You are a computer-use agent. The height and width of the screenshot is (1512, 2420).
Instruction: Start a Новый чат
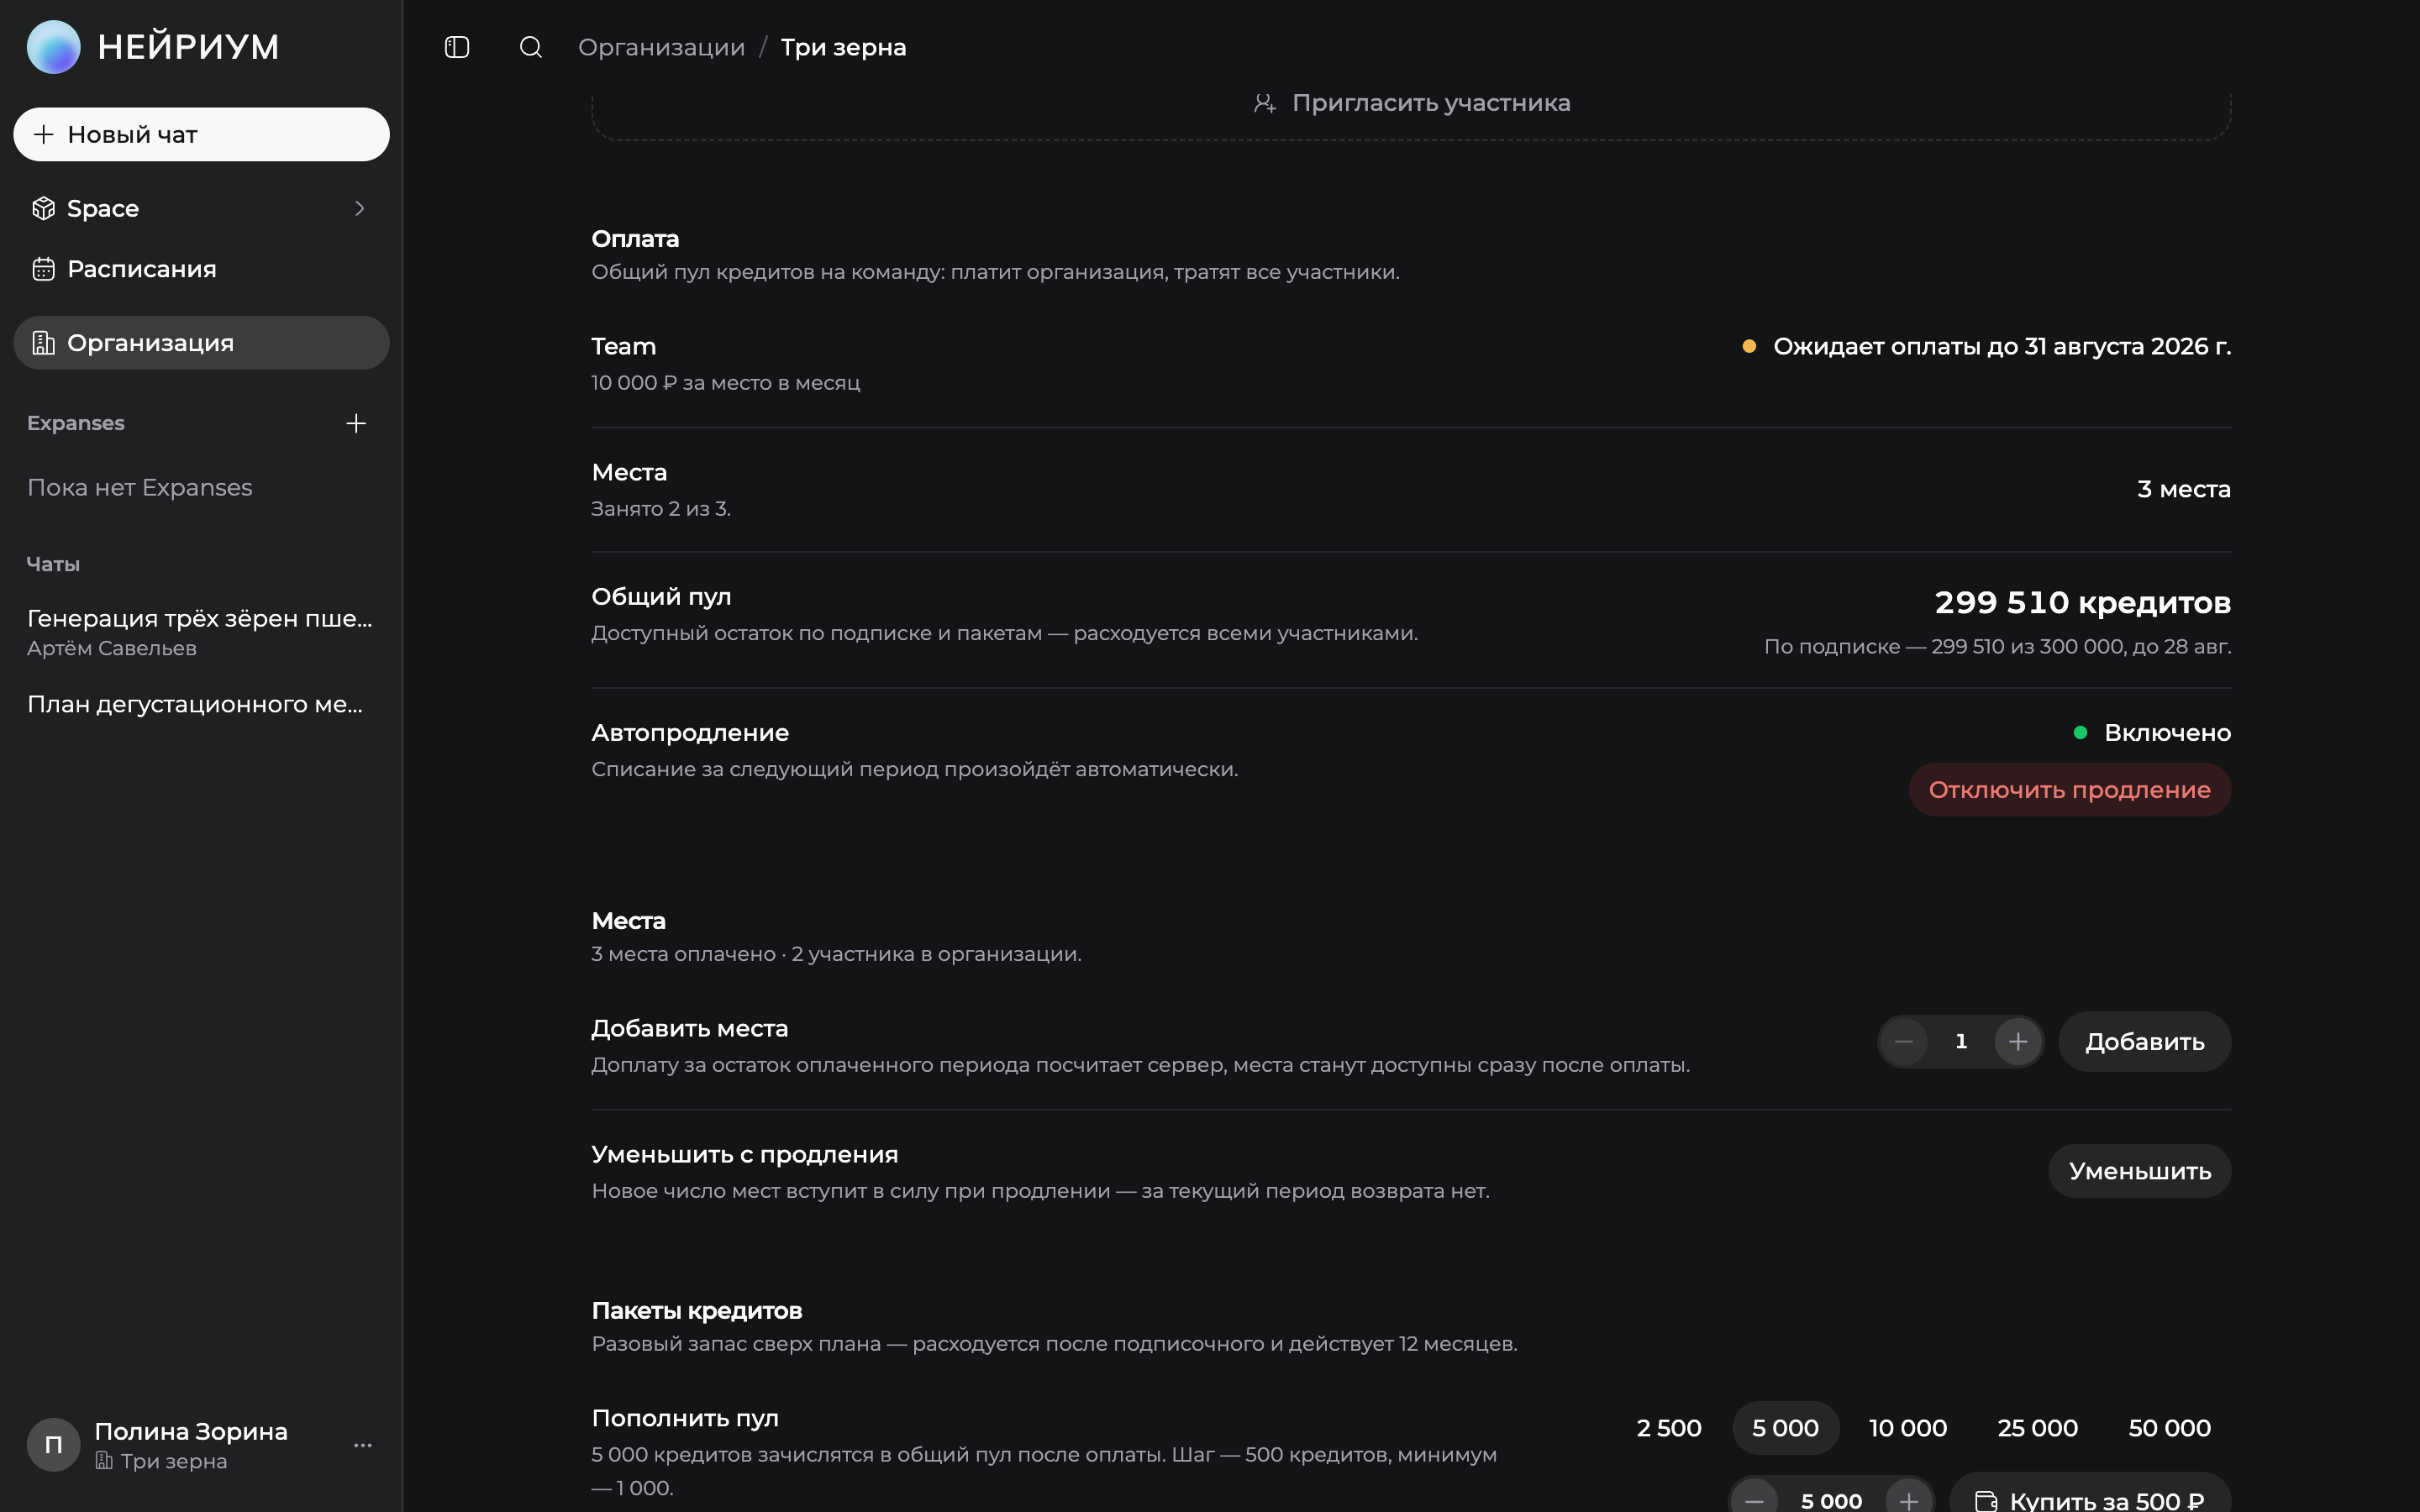pyautogui.click(x=201, y=134)
